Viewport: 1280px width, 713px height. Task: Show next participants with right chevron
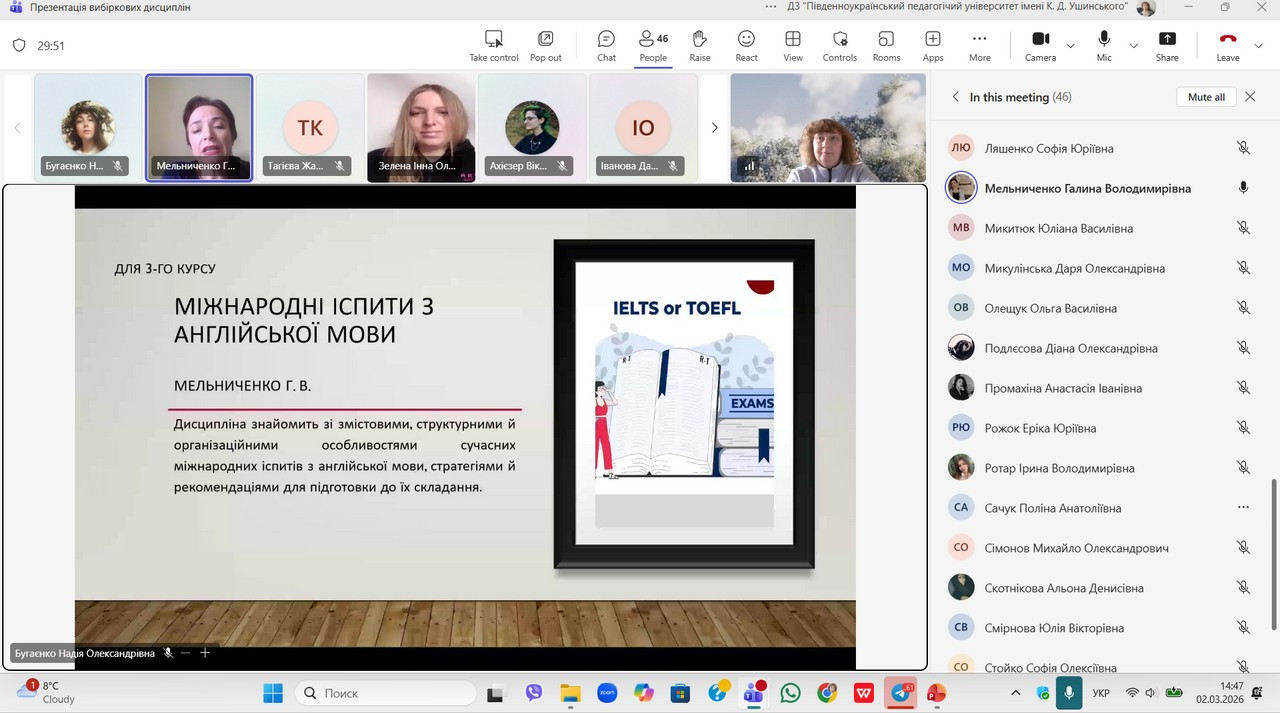714,128
